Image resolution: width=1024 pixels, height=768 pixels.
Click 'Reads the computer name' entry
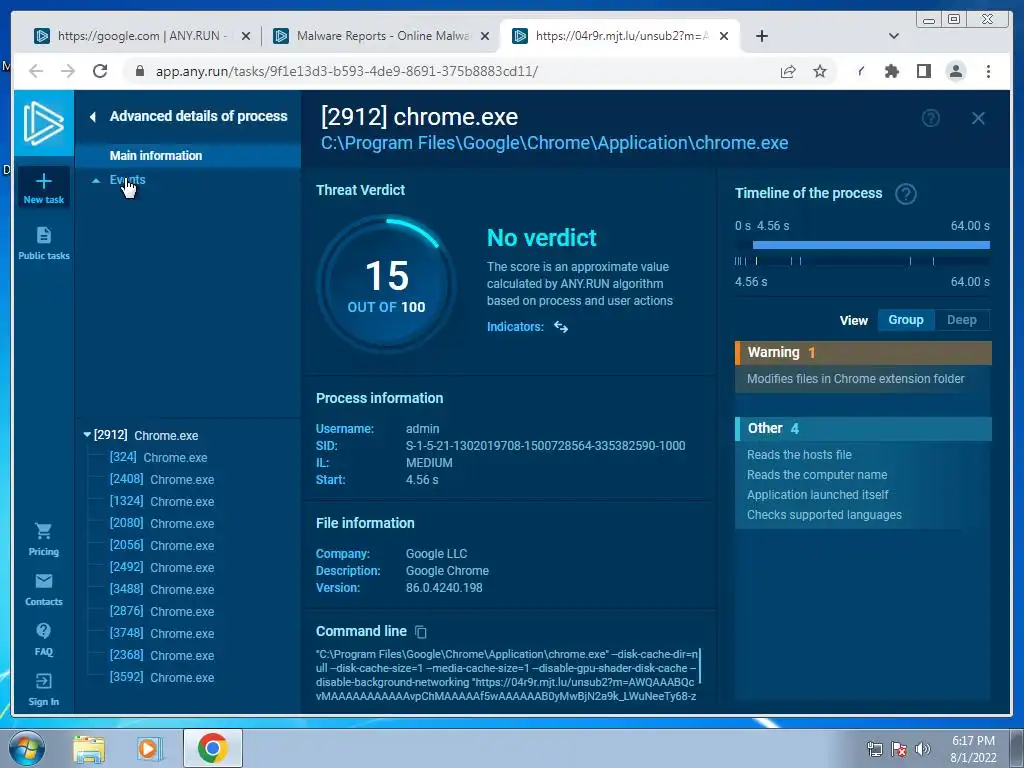817,475
